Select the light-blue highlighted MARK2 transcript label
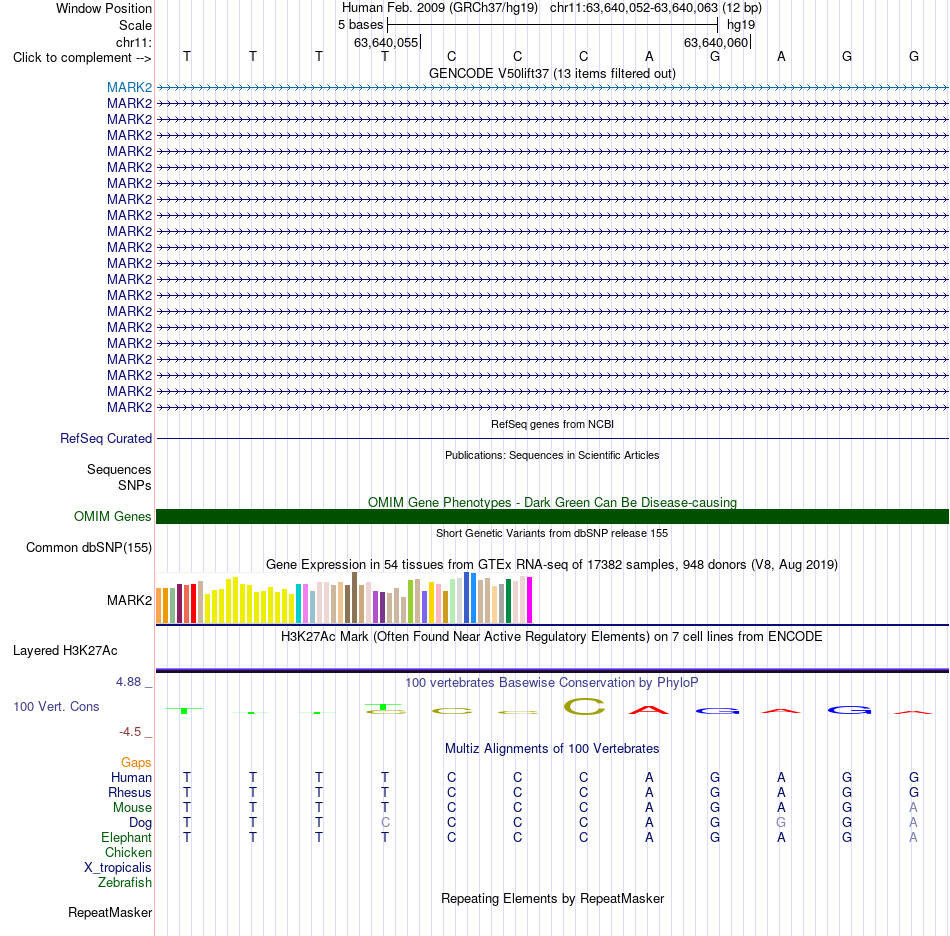 click(129, 87)
